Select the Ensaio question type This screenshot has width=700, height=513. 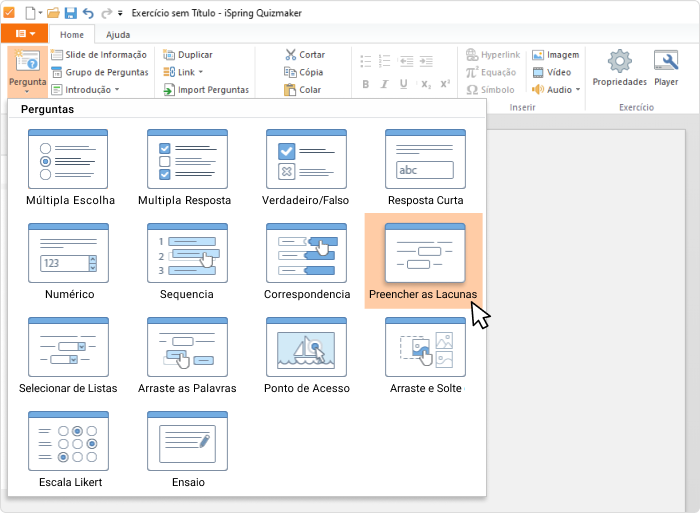click(x=187, y=449)
